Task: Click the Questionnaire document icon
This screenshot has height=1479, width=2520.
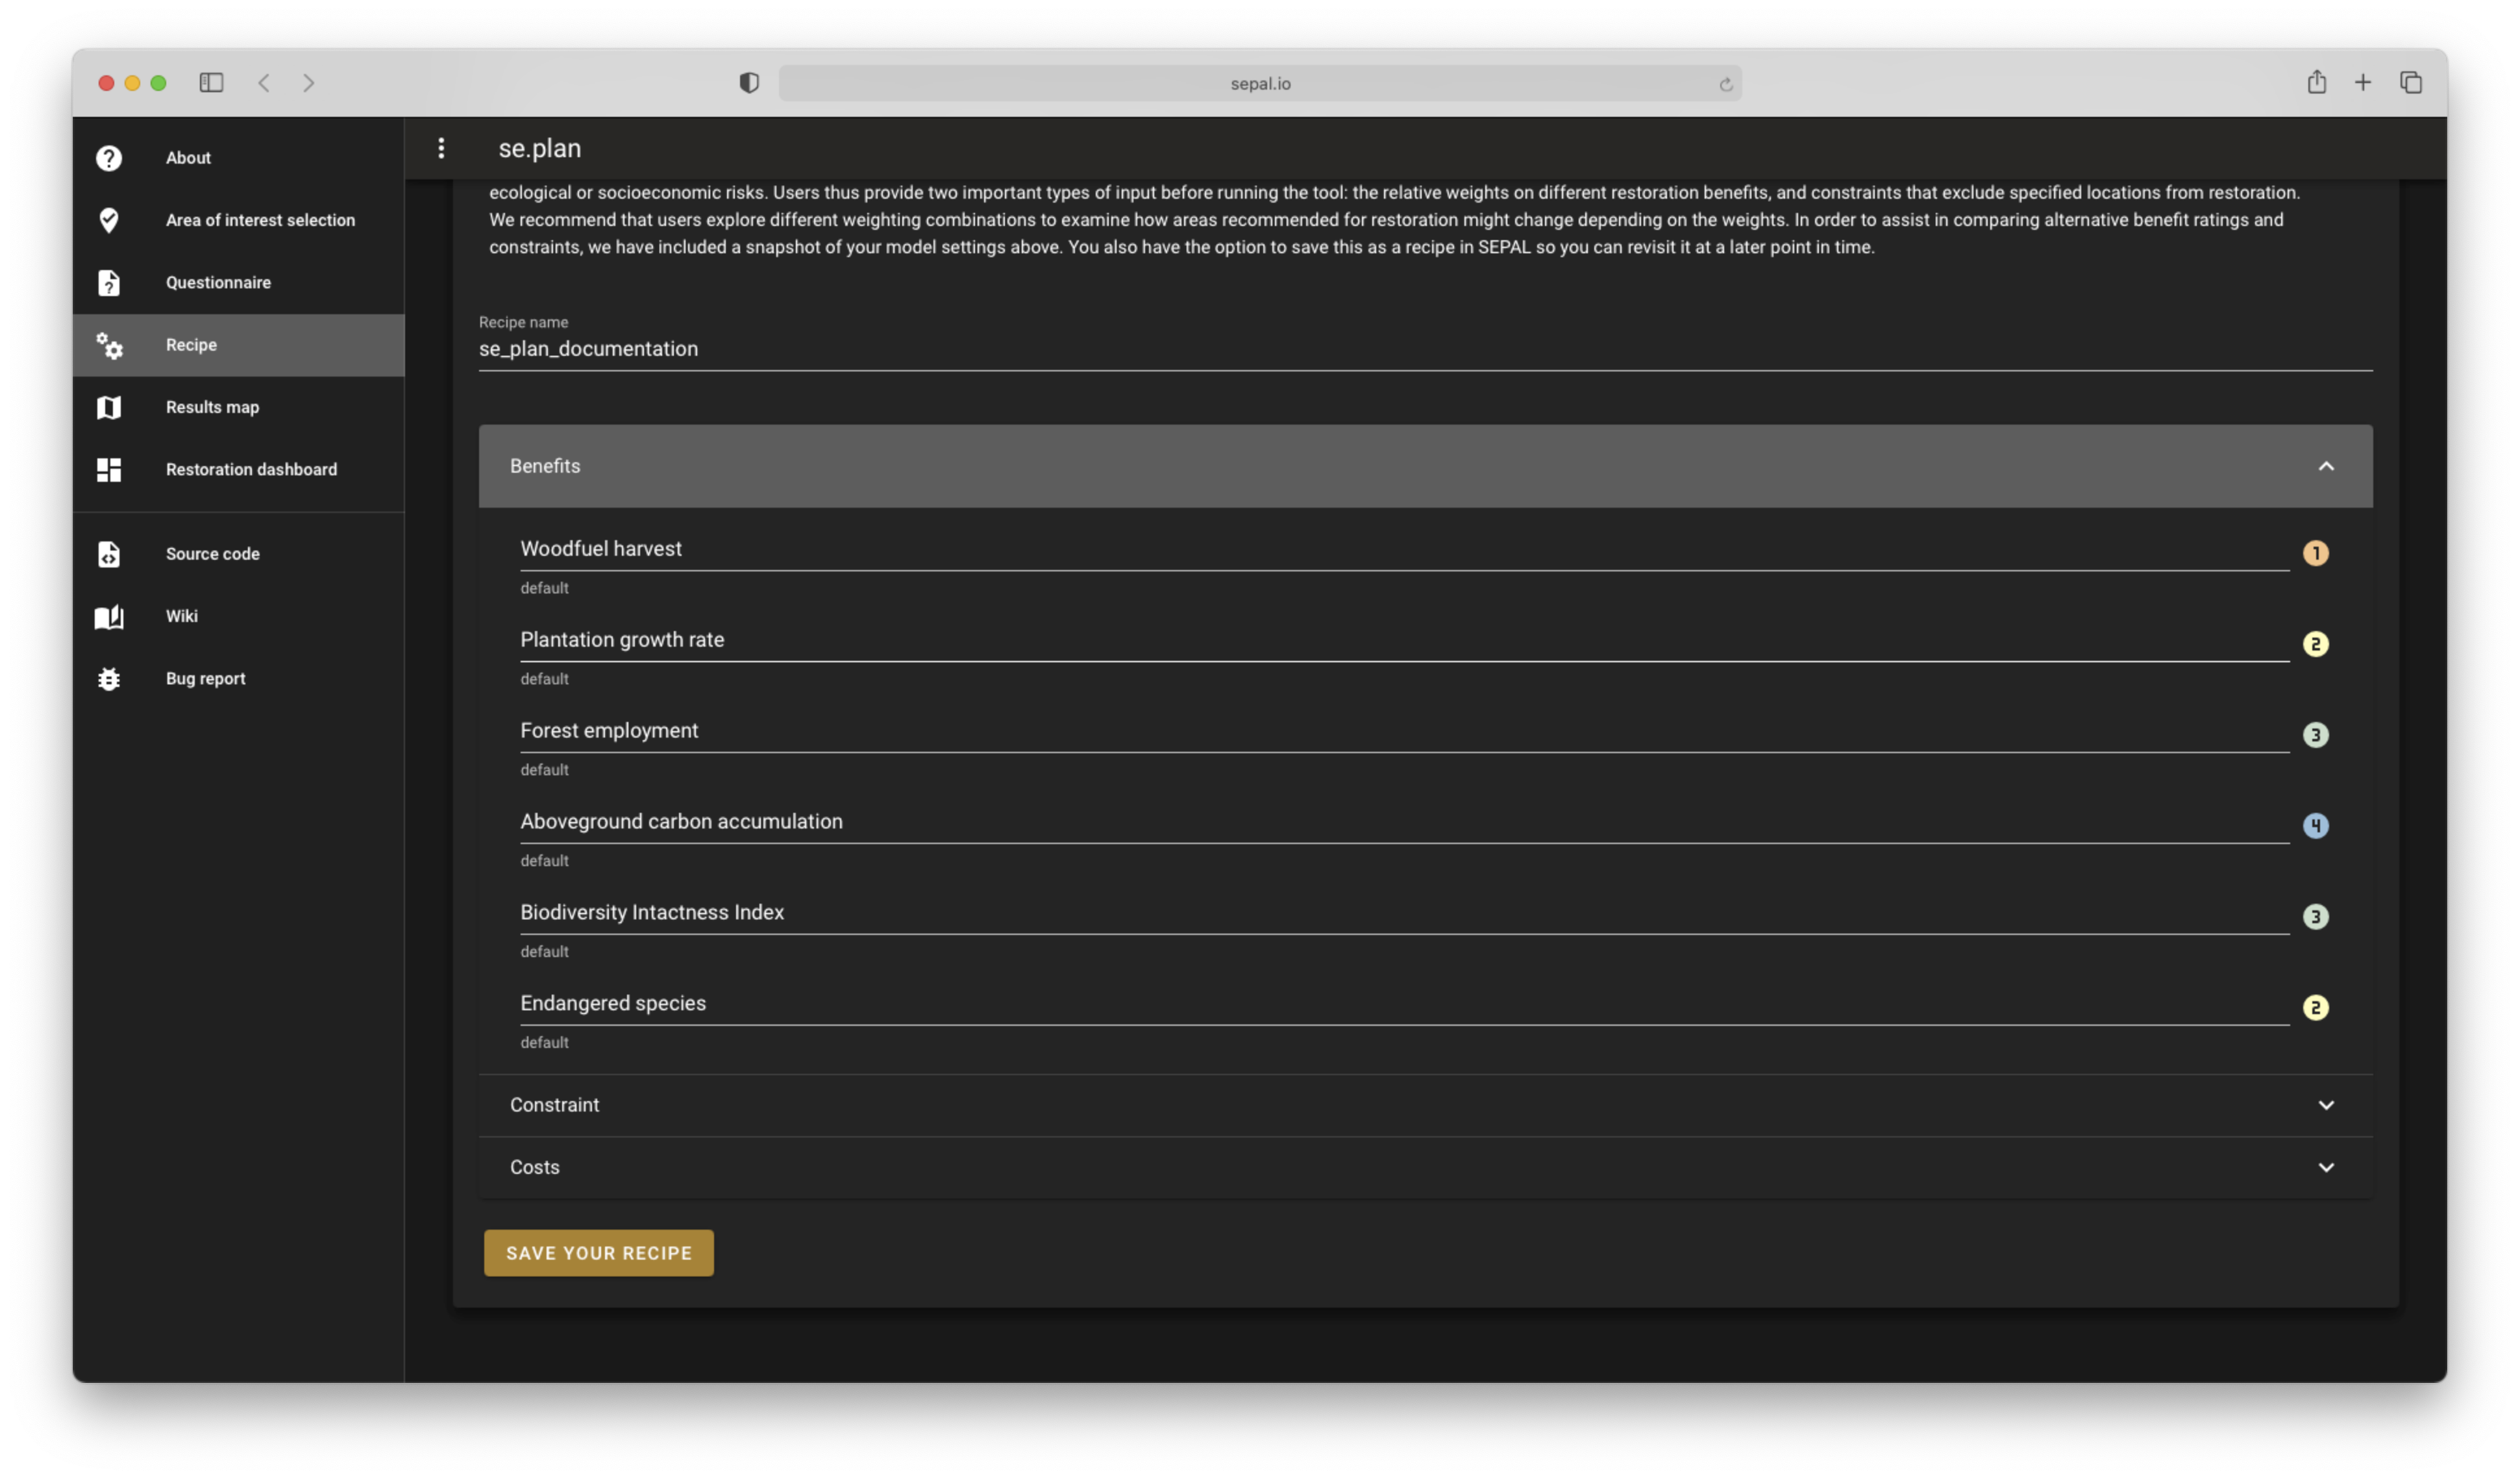Action: tap(109, 283)
